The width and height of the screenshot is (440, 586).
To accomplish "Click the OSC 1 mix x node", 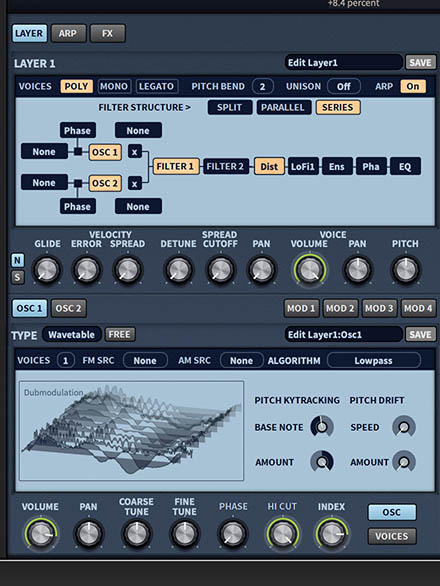I will coord(135,152).
